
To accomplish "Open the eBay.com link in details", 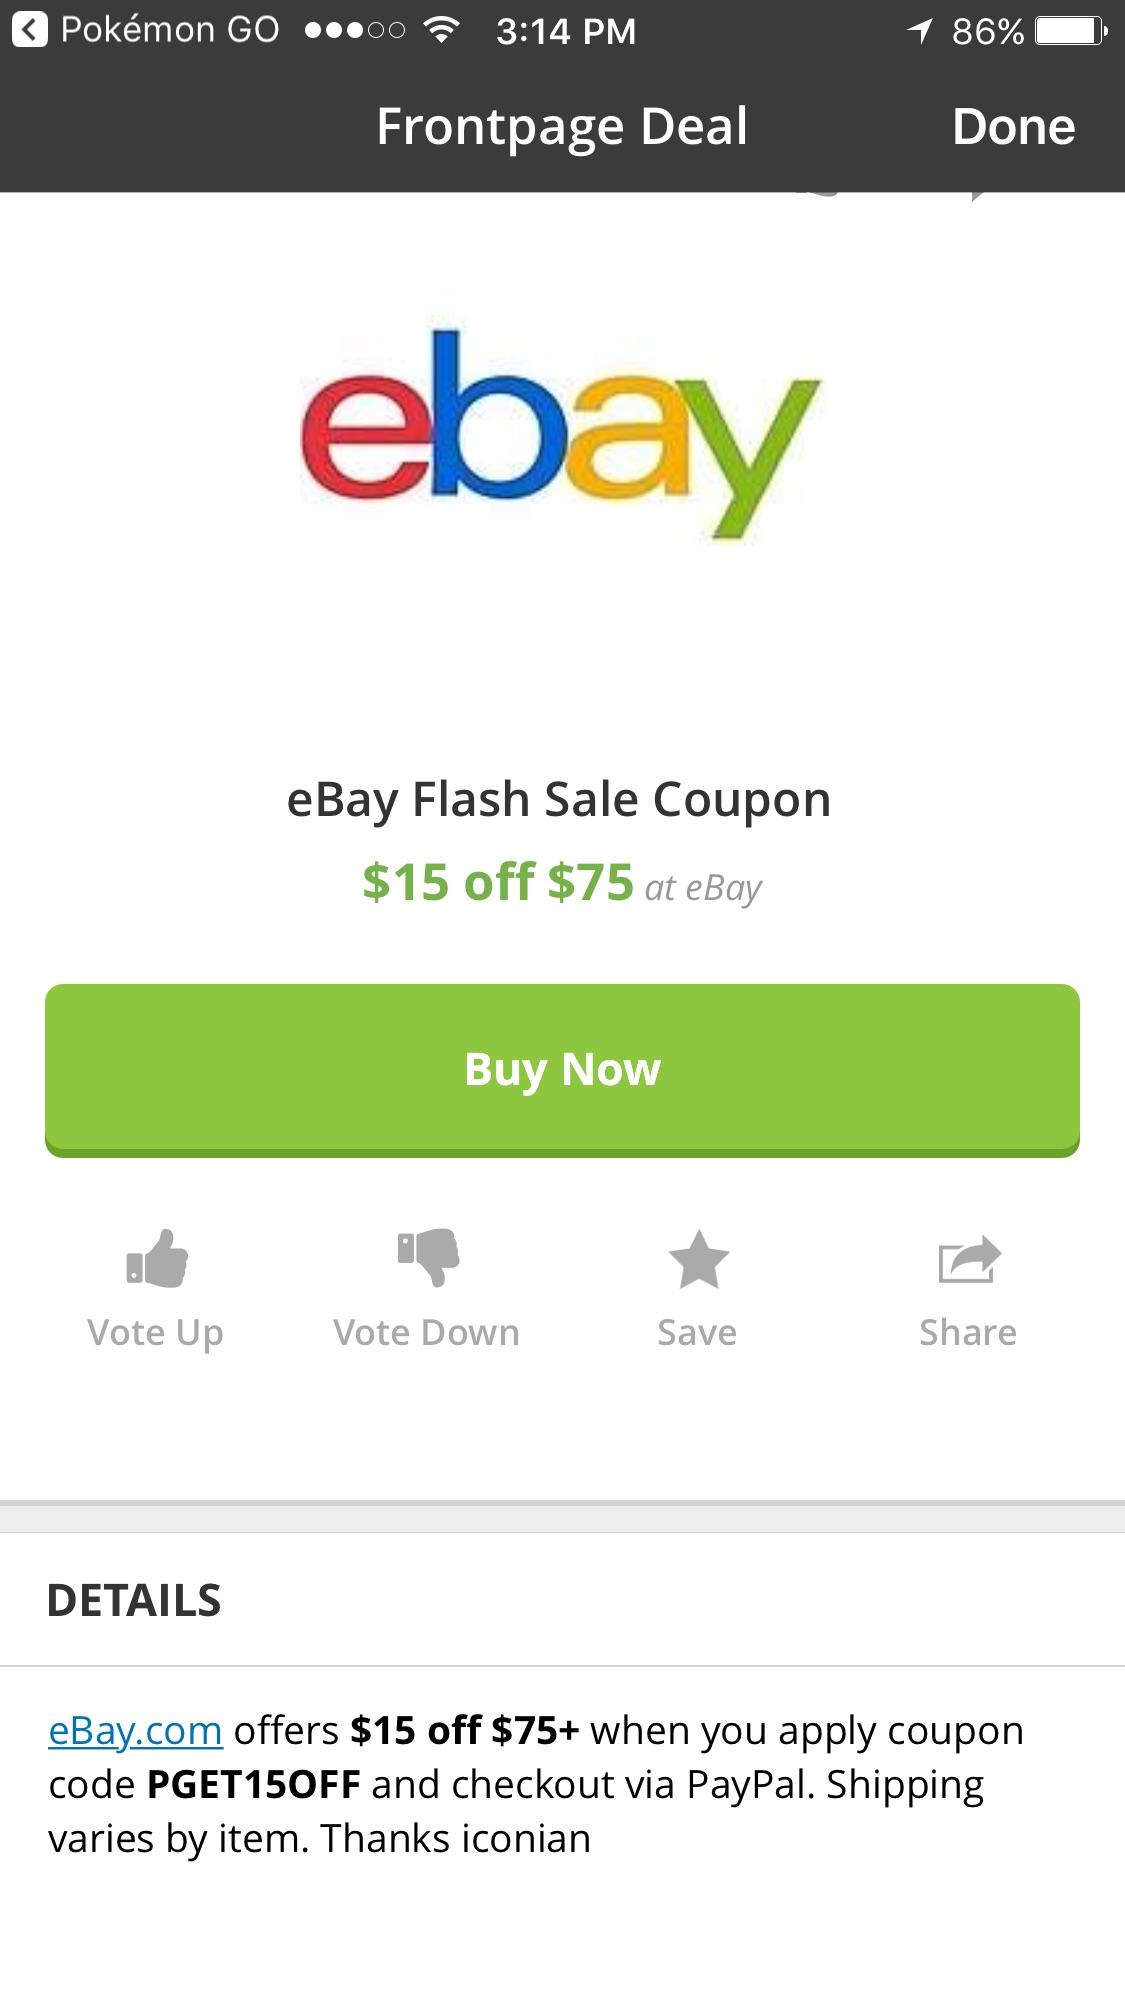I will (135, 1730).
